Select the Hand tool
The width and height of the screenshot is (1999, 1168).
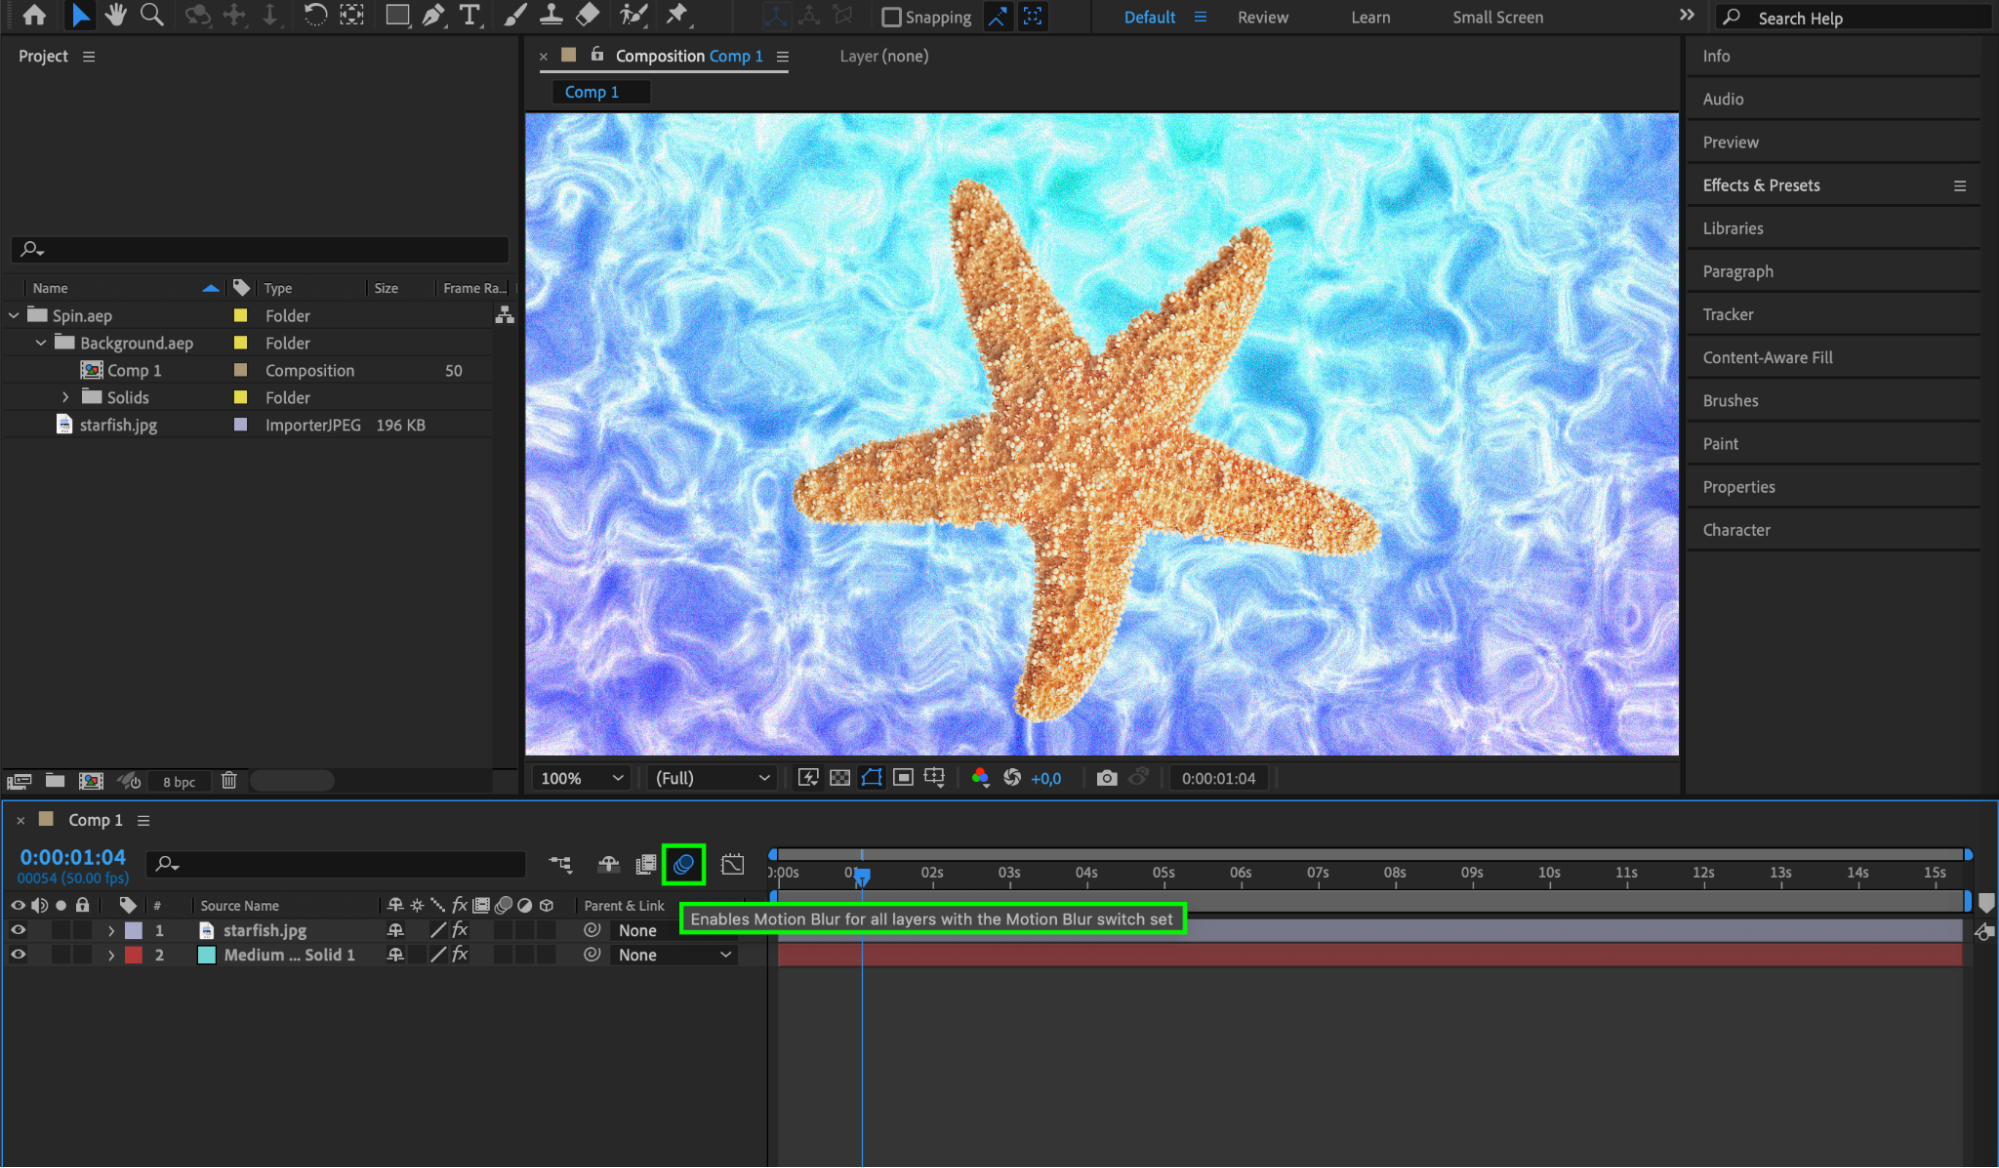click(x=116, y=15)
